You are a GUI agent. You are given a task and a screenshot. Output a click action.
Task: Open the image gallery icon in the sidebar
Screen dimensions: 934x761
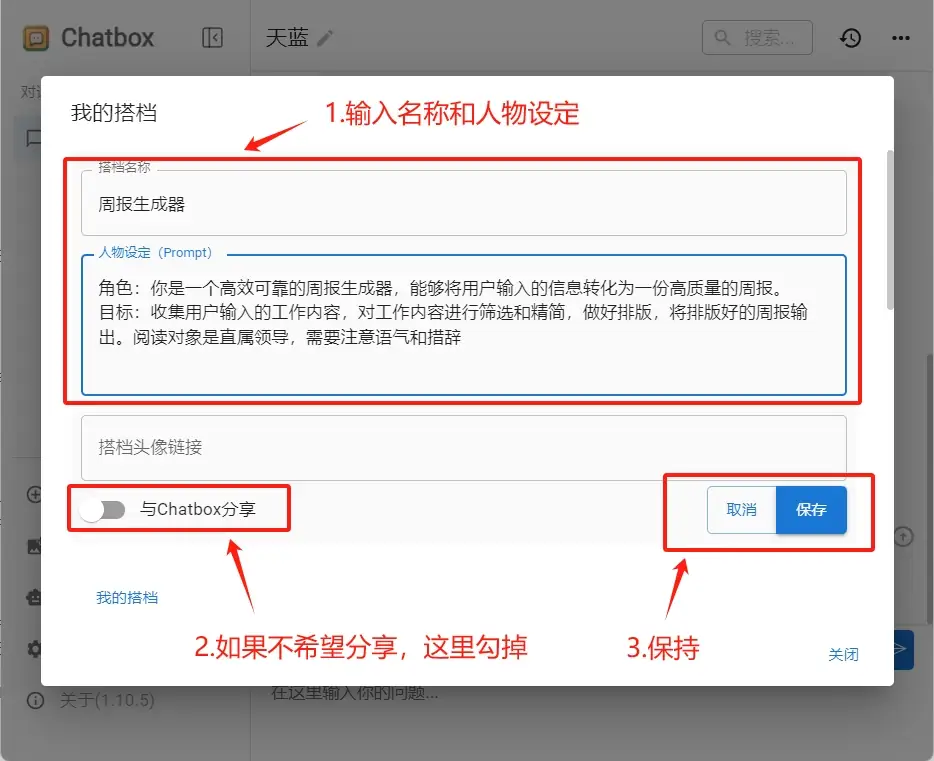(35, 546)
